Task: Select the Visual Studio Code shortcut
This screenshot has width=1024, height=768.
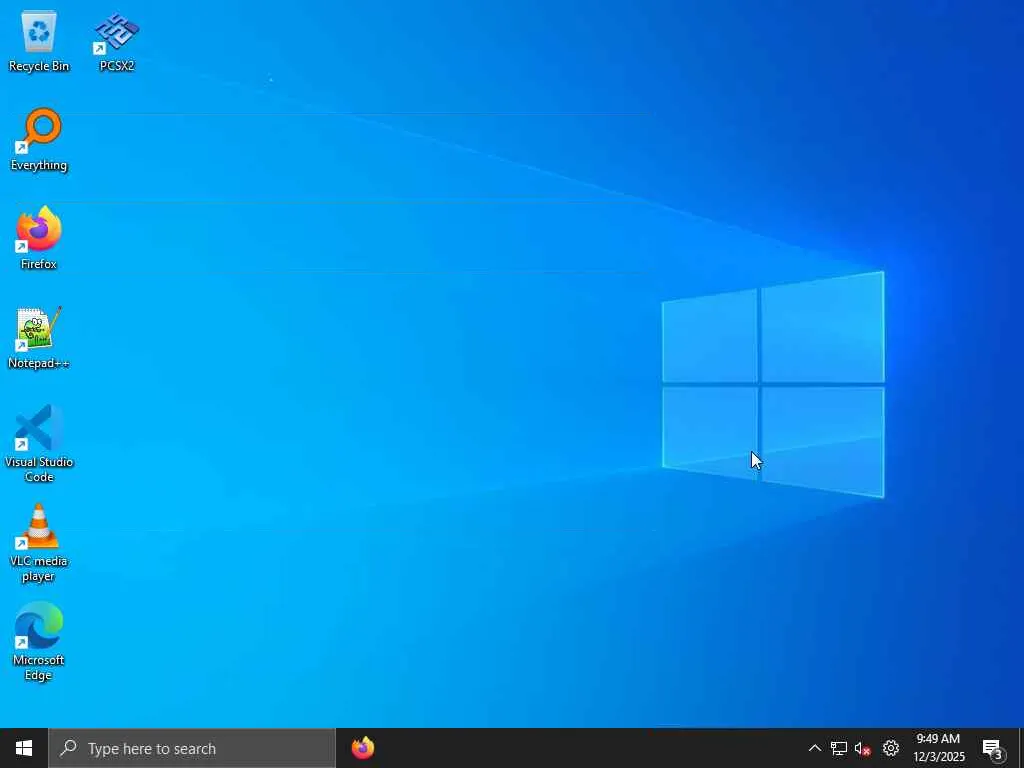Action: (x=39, y=443)
